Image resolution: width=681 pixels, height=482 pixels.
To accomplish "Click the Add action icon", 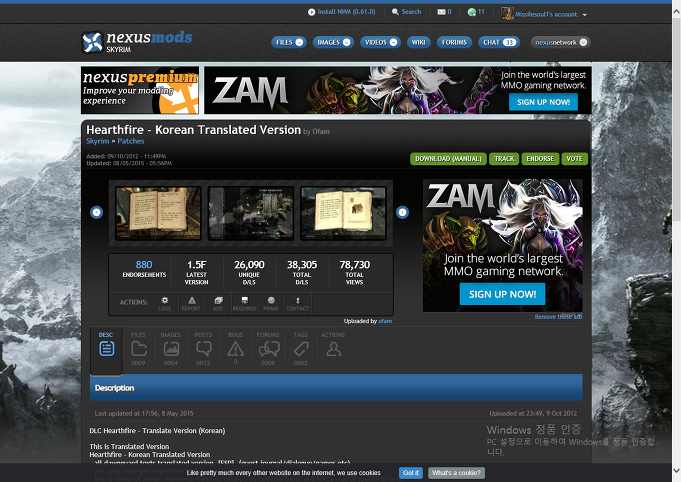I will 218,304.
